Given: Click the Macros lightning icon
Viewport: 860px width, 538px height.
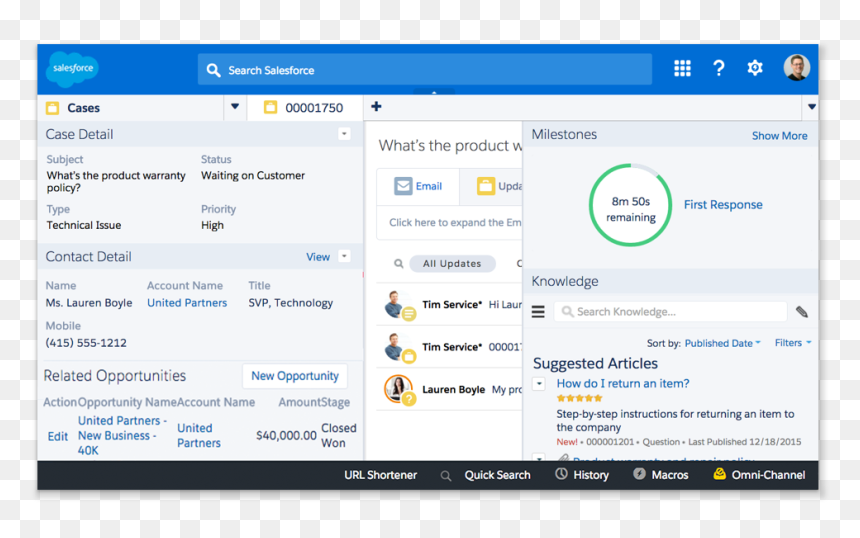Looking at the screenshot, I should point(640,474).
